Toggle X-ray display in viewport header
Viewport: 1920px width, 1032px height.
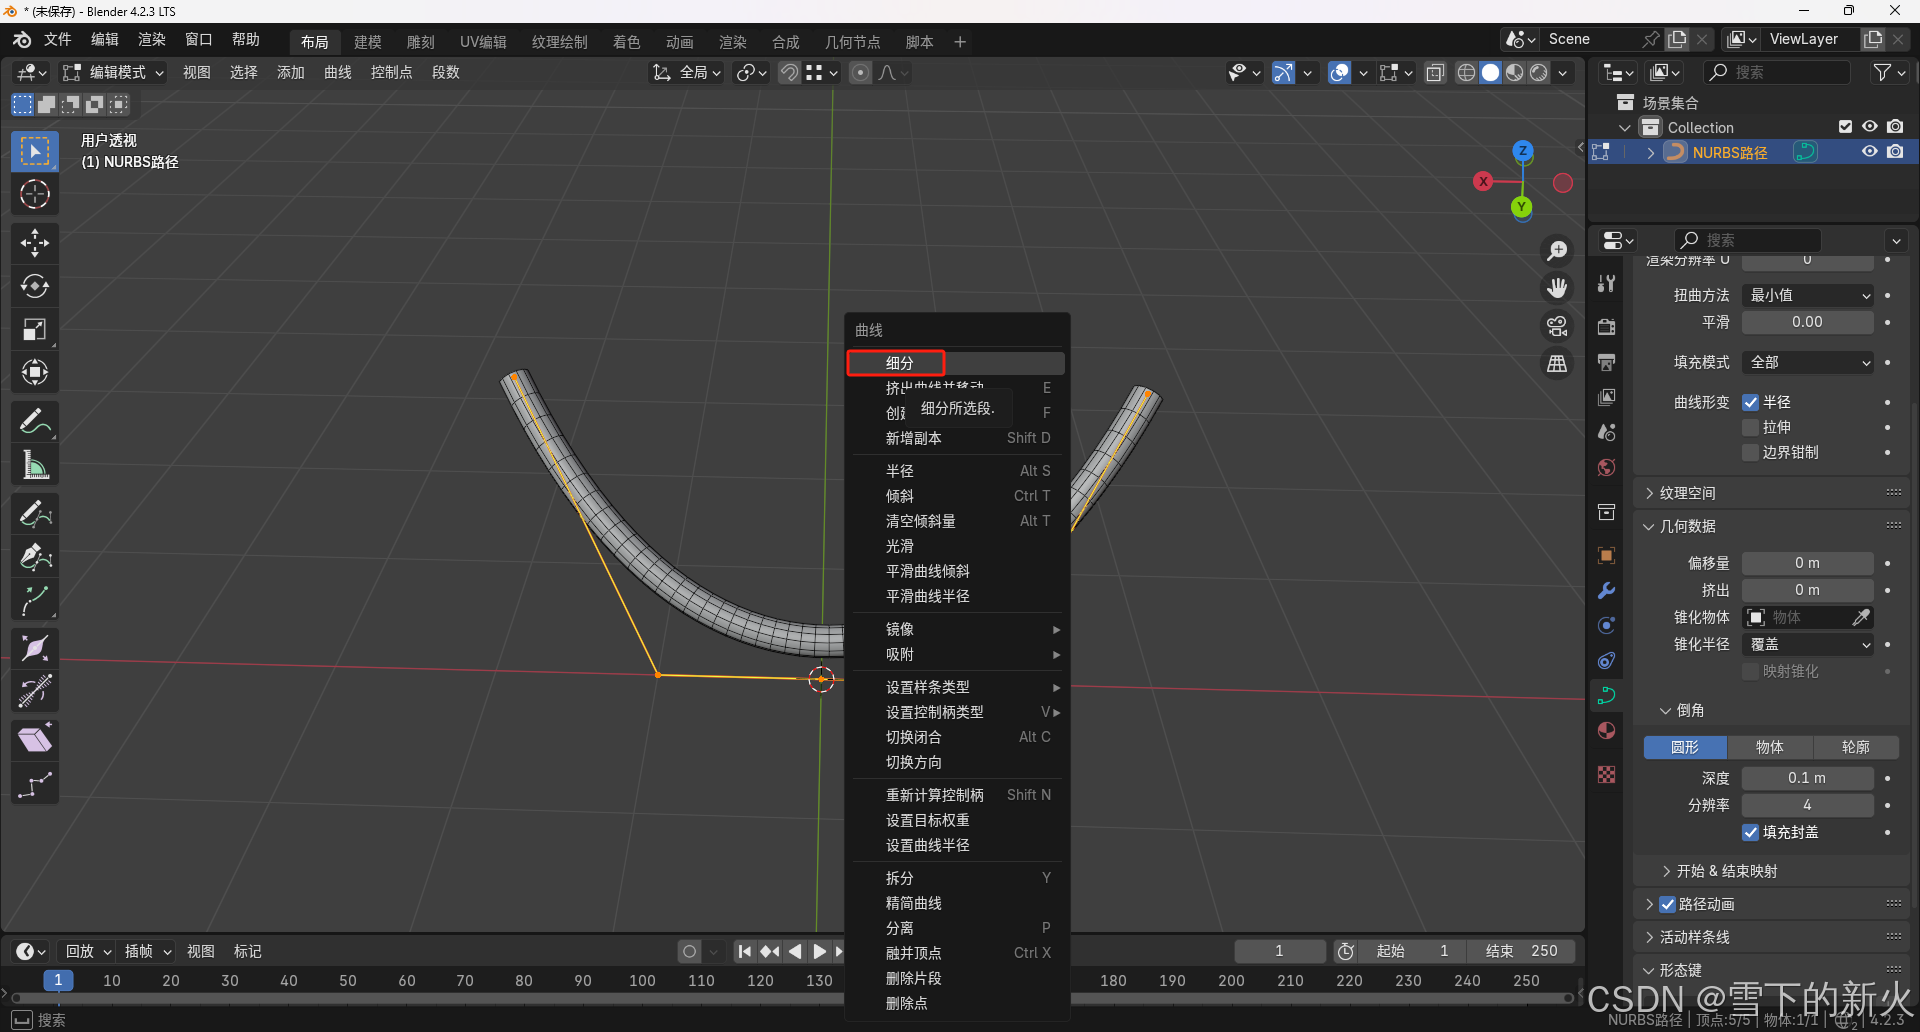point(1435,72)
